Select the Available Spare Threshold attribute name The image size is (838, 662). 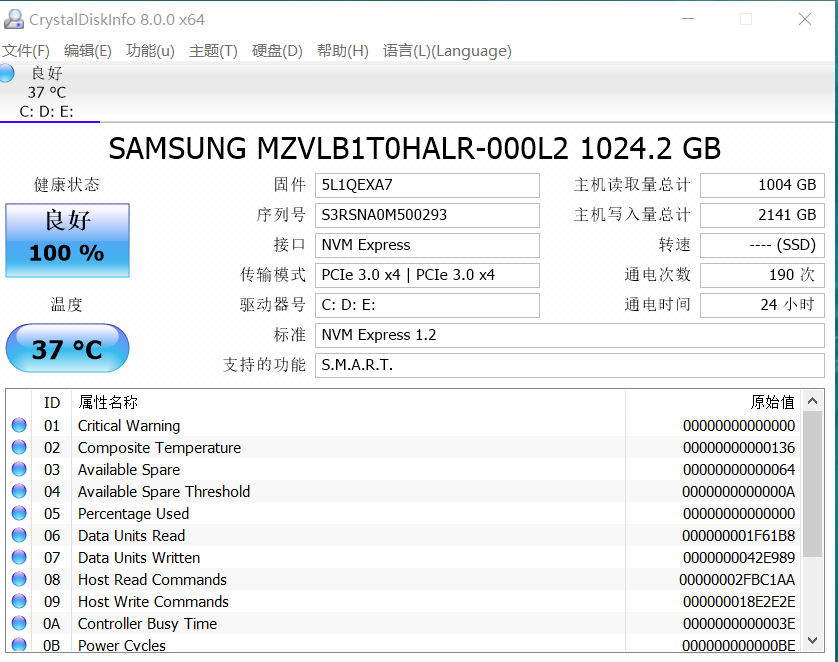(164, 492)
